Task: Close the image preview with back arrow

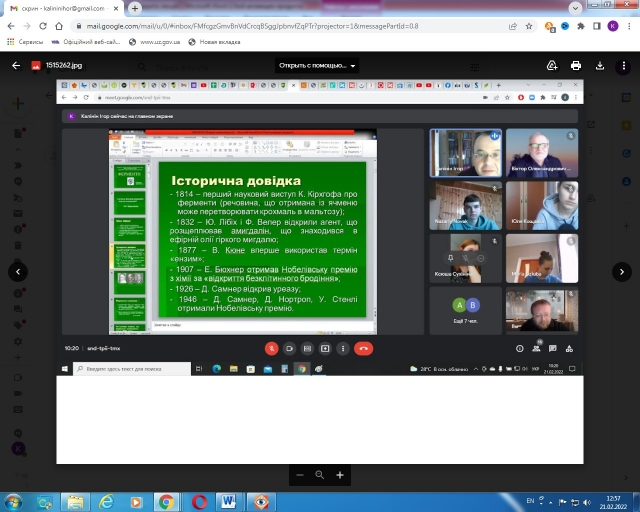Action: point(16,65)
